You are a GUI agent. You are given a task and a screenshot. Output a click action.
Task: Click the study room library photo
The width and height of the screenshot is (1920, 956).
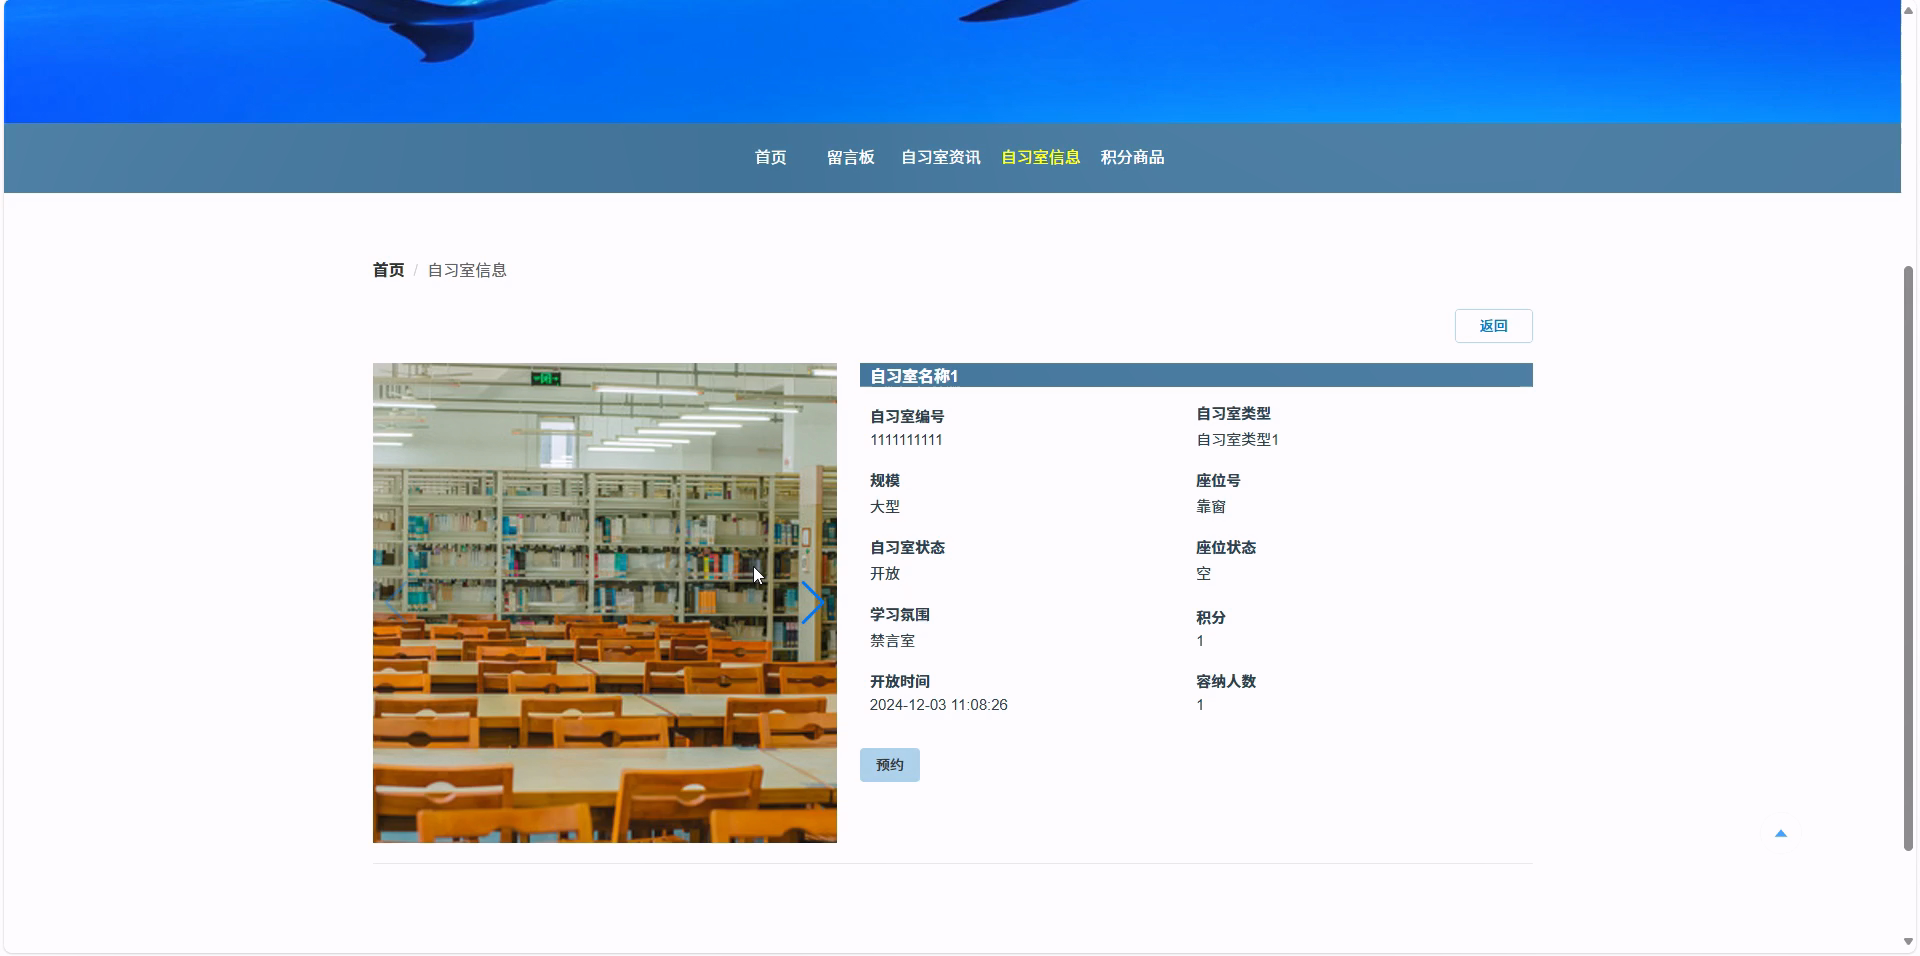tap(604, 602)
